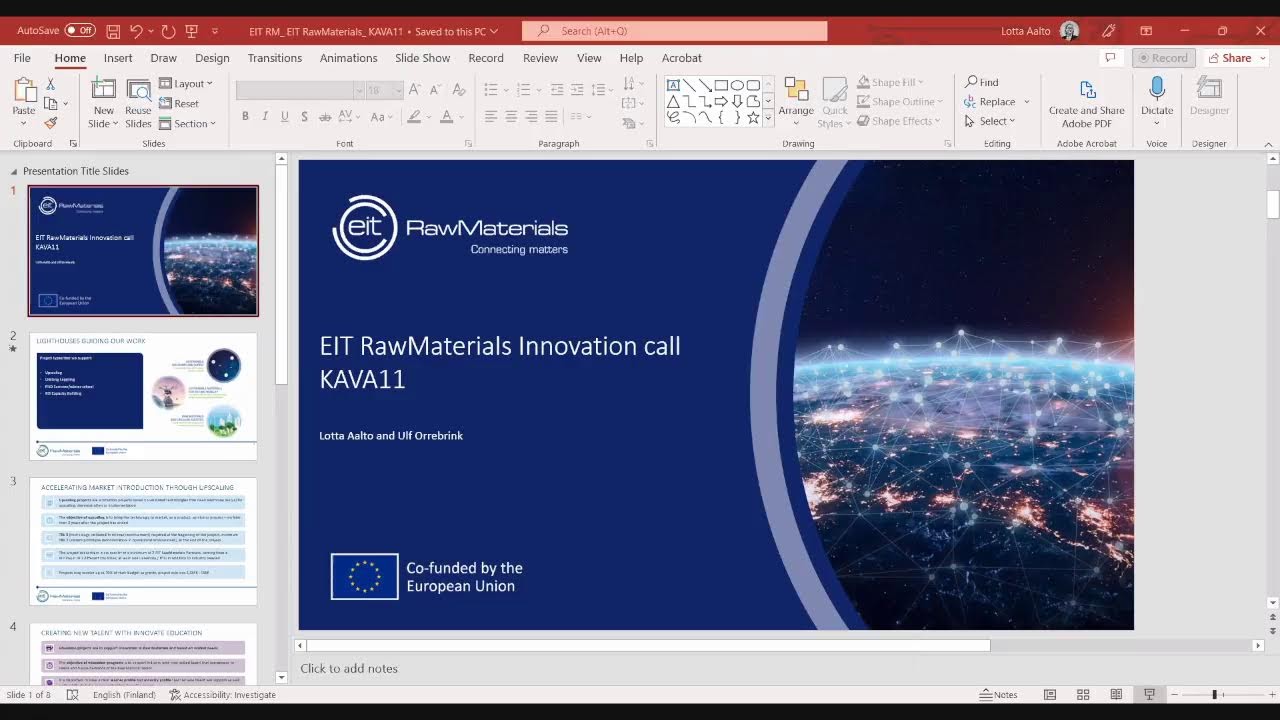Click Find in Editing group
The image size is (1280, 720).
pyautogui.click(x=982, y=82)
